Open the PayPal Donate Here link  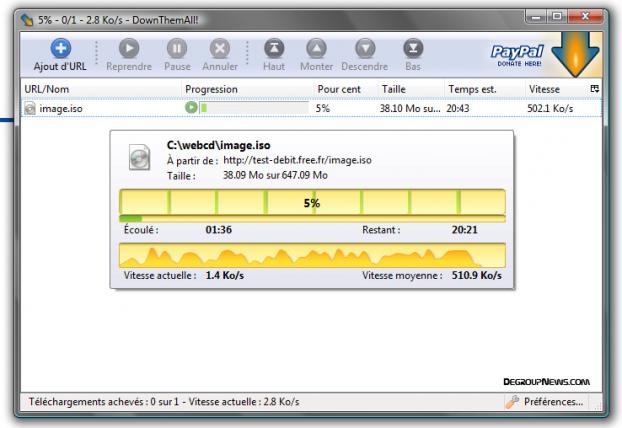coord(517,56)
